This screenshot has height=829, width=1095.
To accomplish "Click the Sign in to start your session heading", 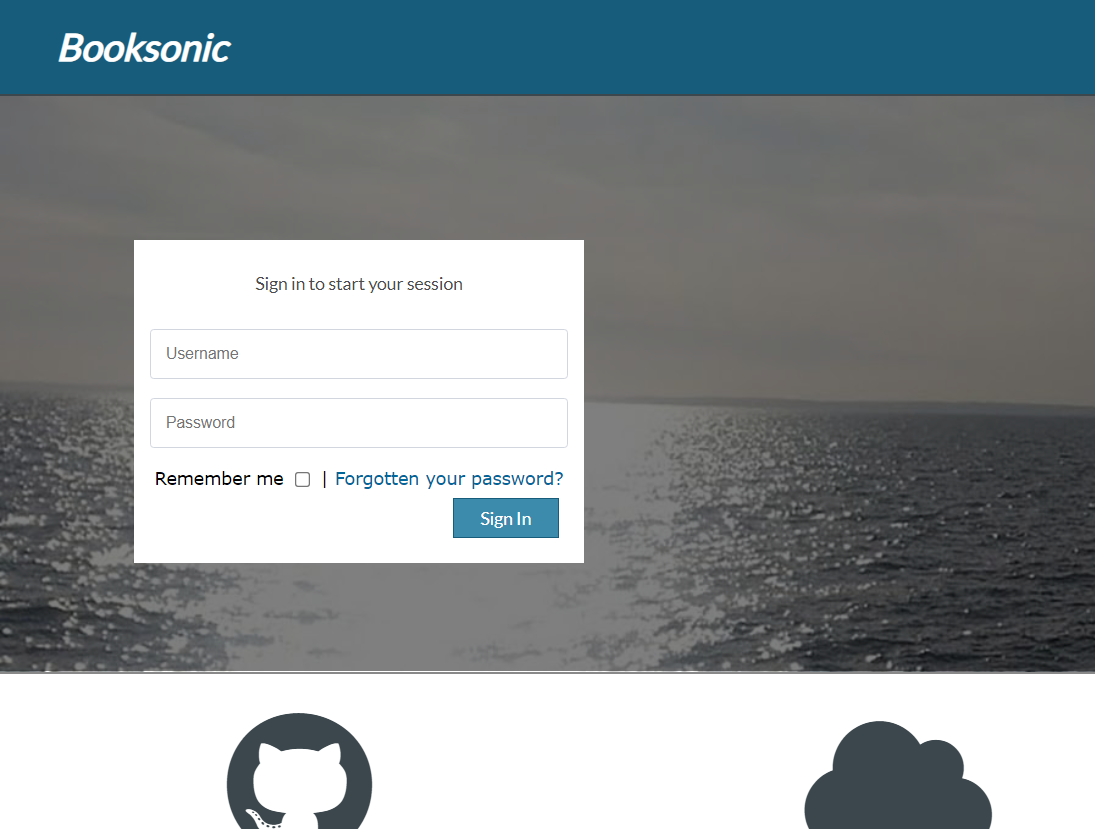I will tap(359, 284).
